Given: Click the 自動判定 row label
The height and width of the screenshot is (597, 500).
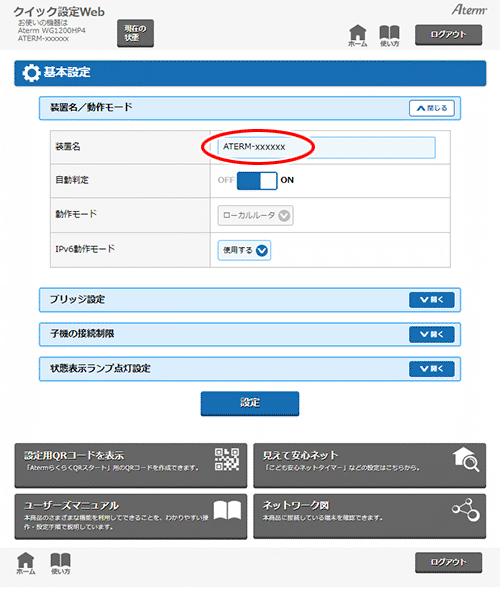Looking at the screenshot, I should [72, 180].
